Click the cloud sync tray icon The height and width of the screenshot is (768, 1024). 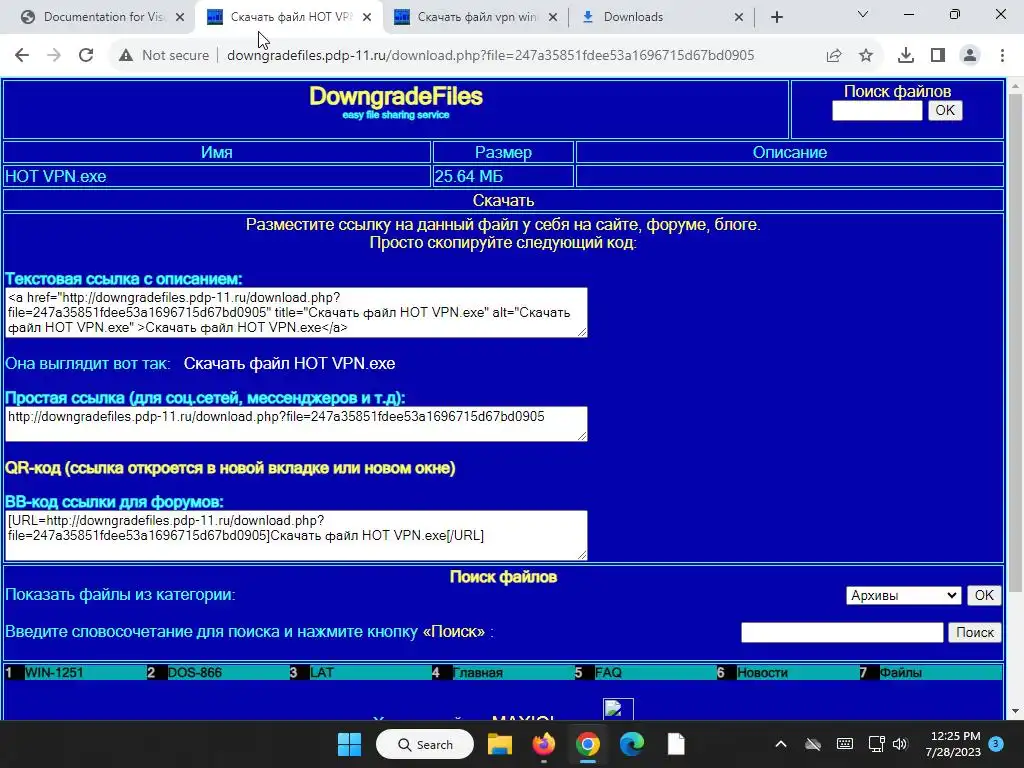pos(812,744)
